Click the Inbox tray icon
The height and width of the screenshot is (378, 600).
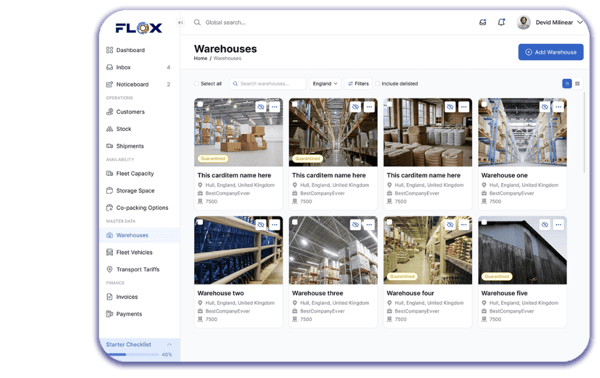click(x=109, y=67)
